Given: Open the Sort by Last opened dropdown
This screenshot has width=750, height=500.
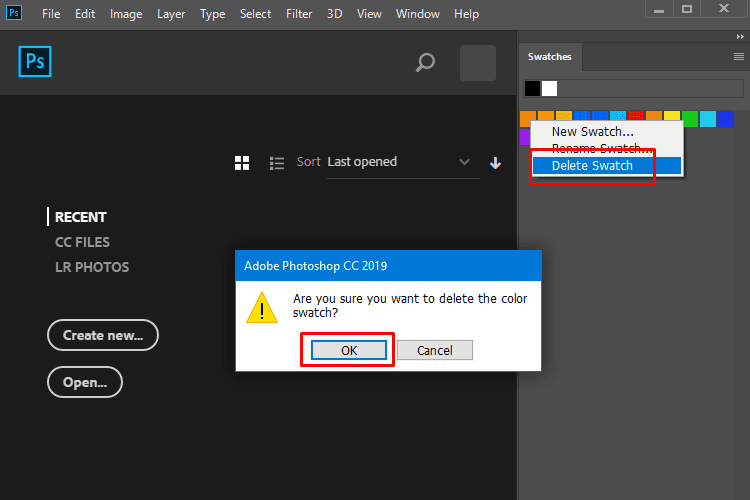Looking at the screenshot, I should click(403, 162).
